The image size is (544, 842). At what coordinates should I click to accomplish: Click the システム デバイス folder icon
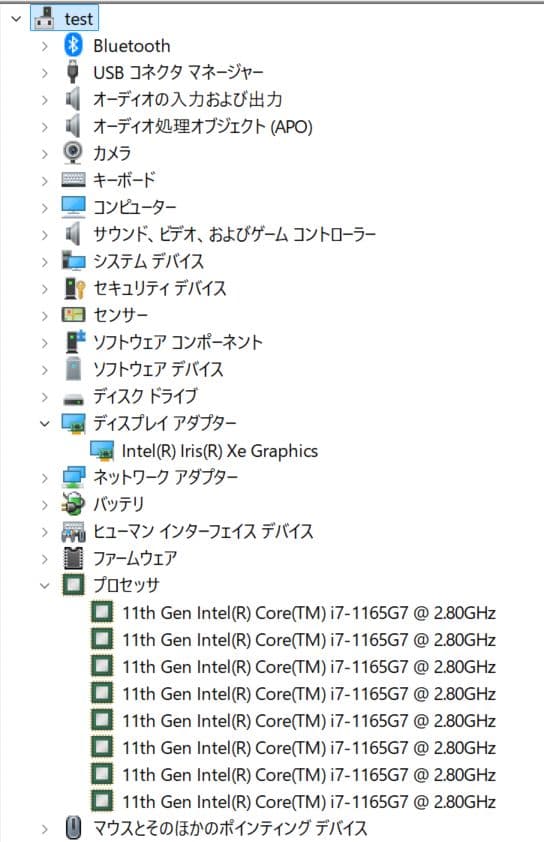[73, 261]
